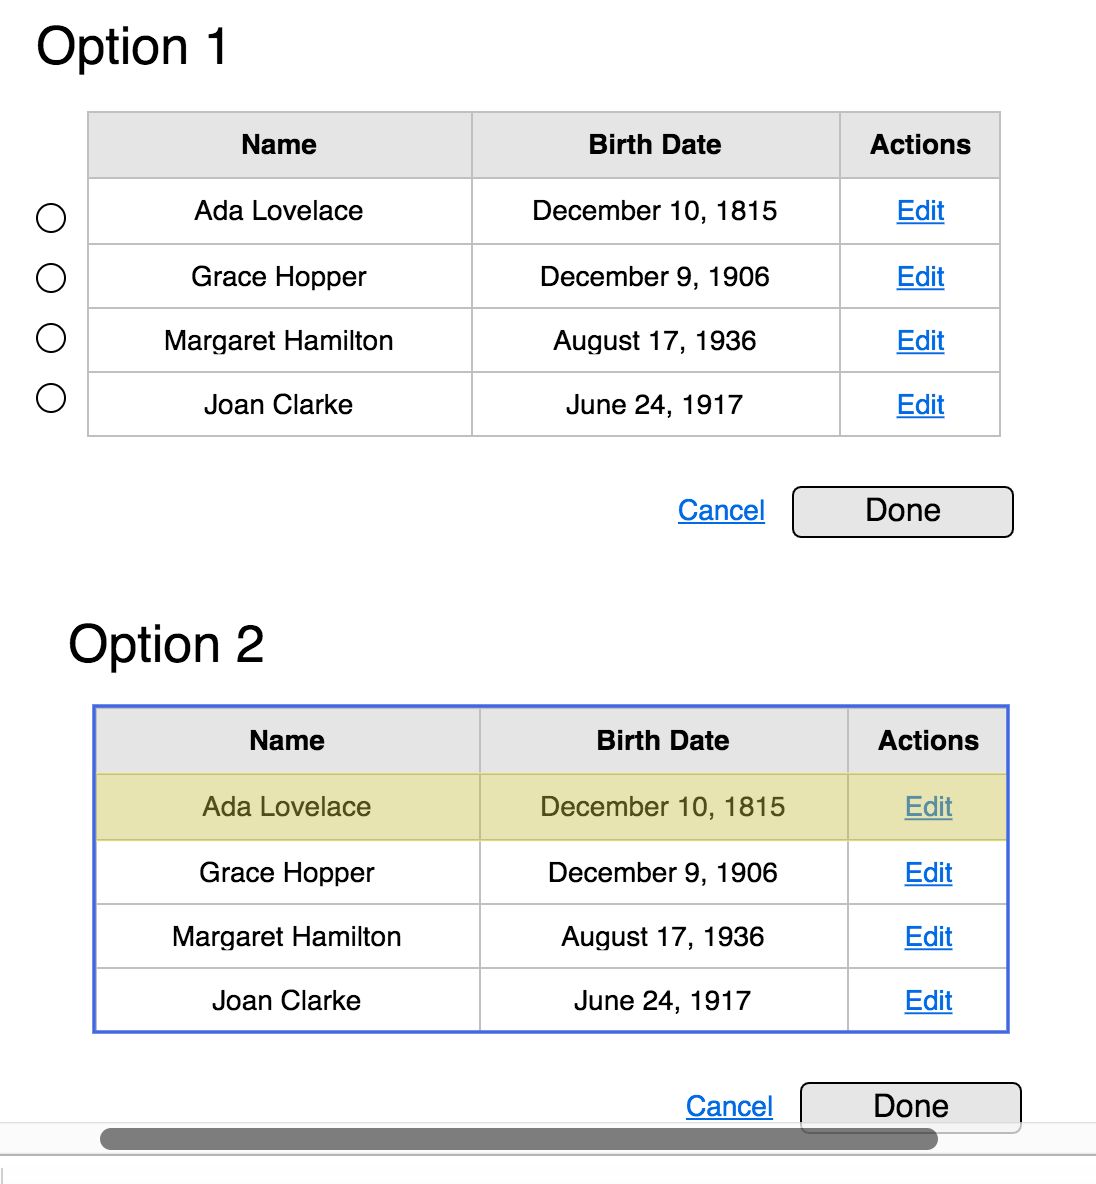
Task: Click the horizontal scrollbar thumb
Action: pyautogui.click(x=518, y=1139)
